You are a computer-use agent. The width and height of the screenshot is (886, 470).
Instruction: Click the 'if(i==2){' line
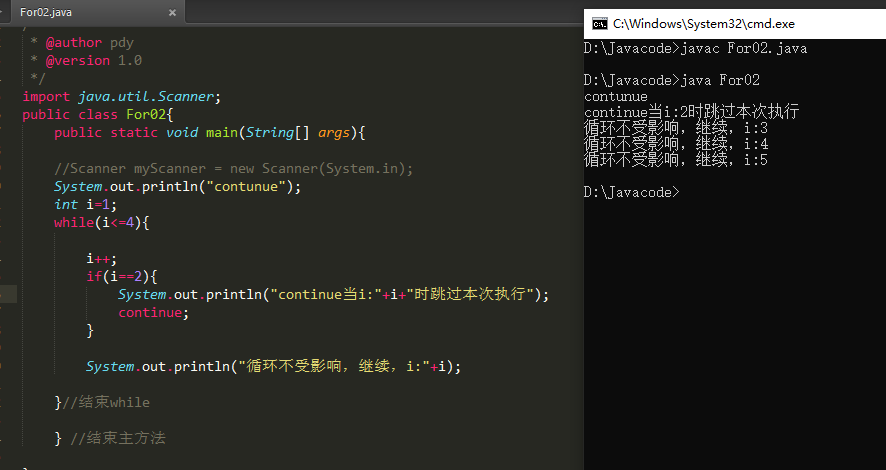coord(121,276)
